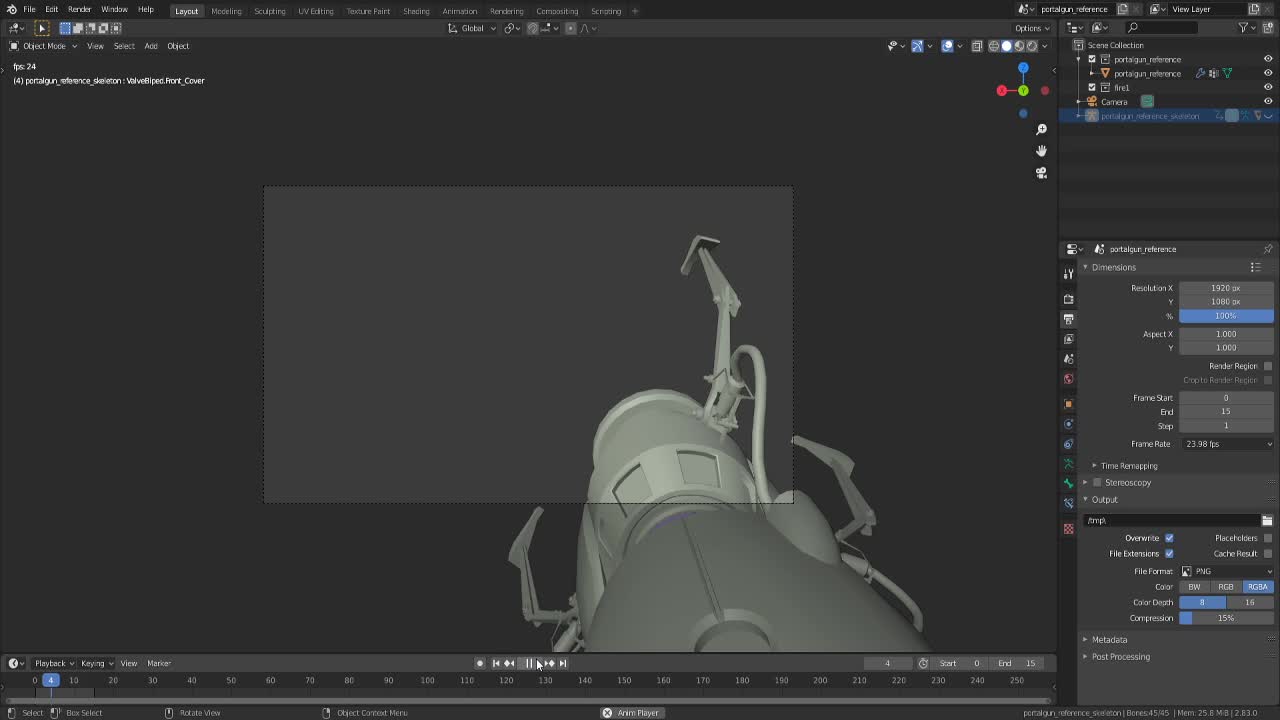
Task: Open the Global transform orientation dropdown
Action: [473, 28]
